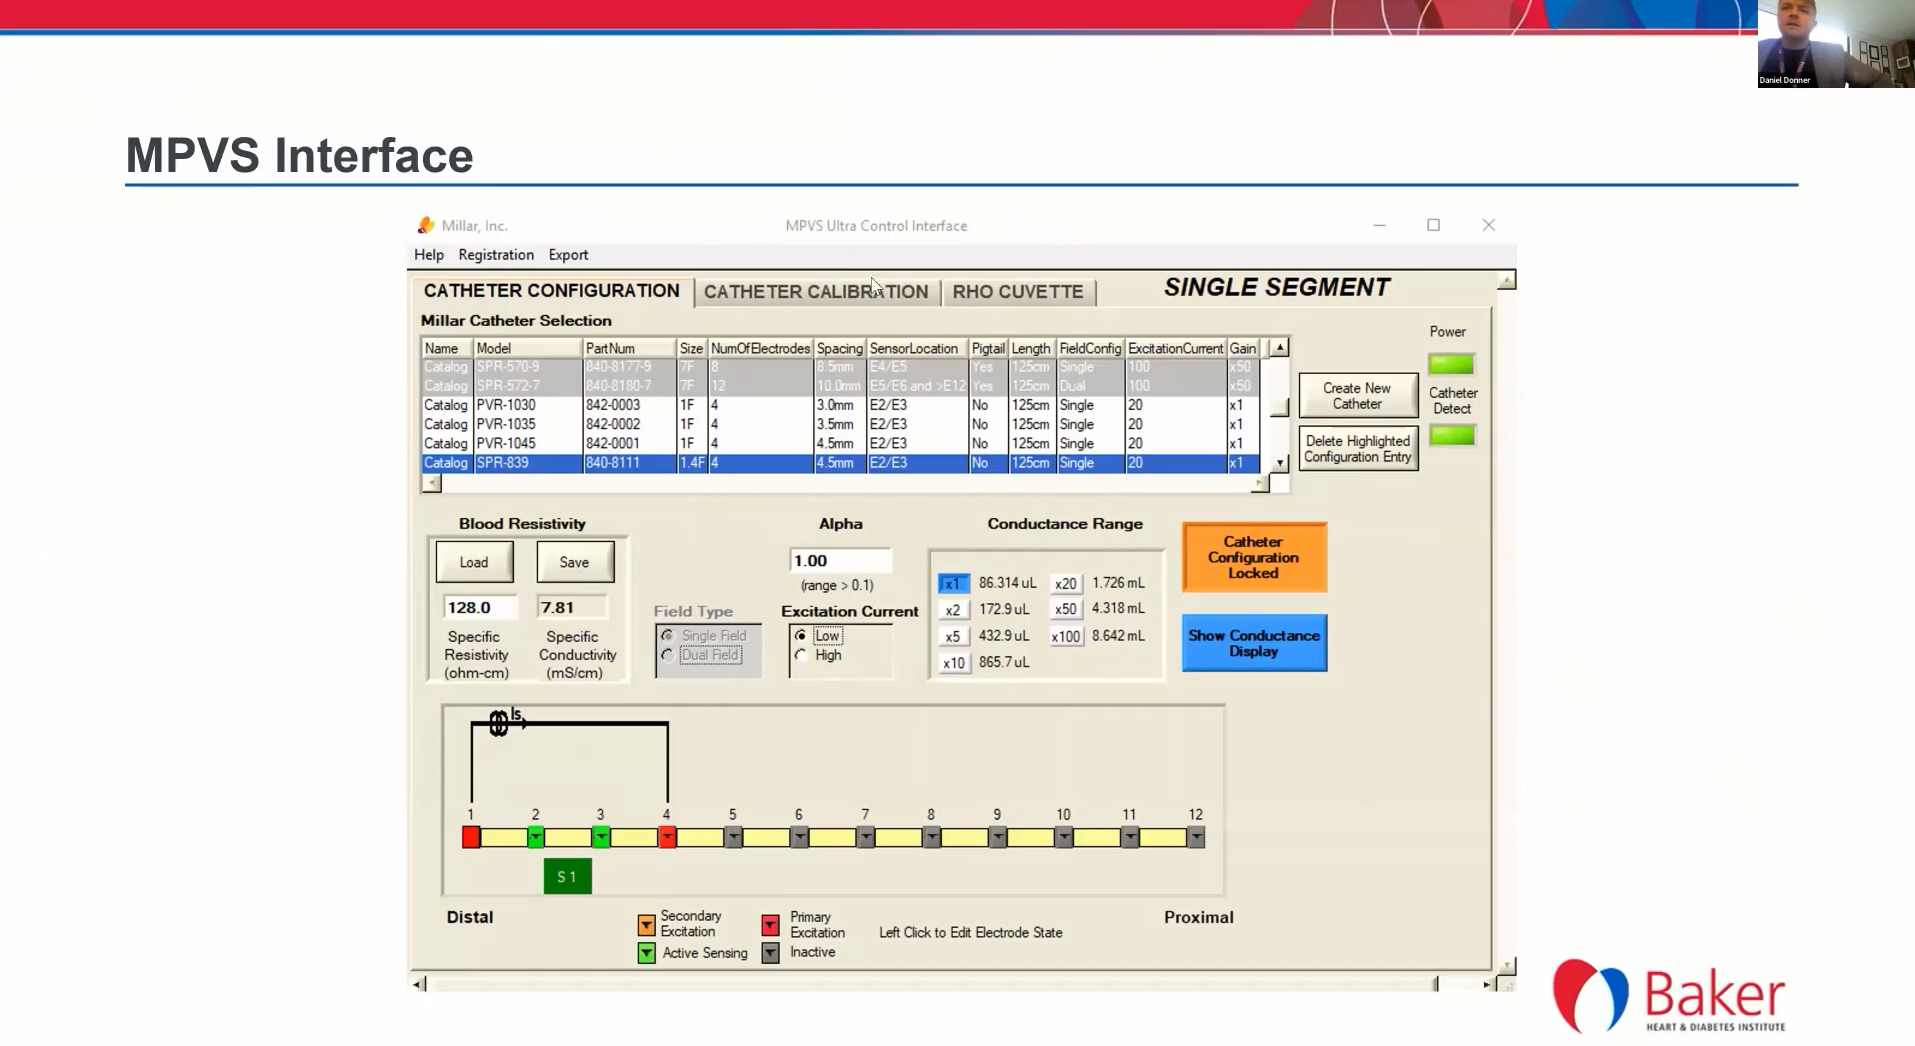Click the Millar flame logo icon

(x=427, y=226)
